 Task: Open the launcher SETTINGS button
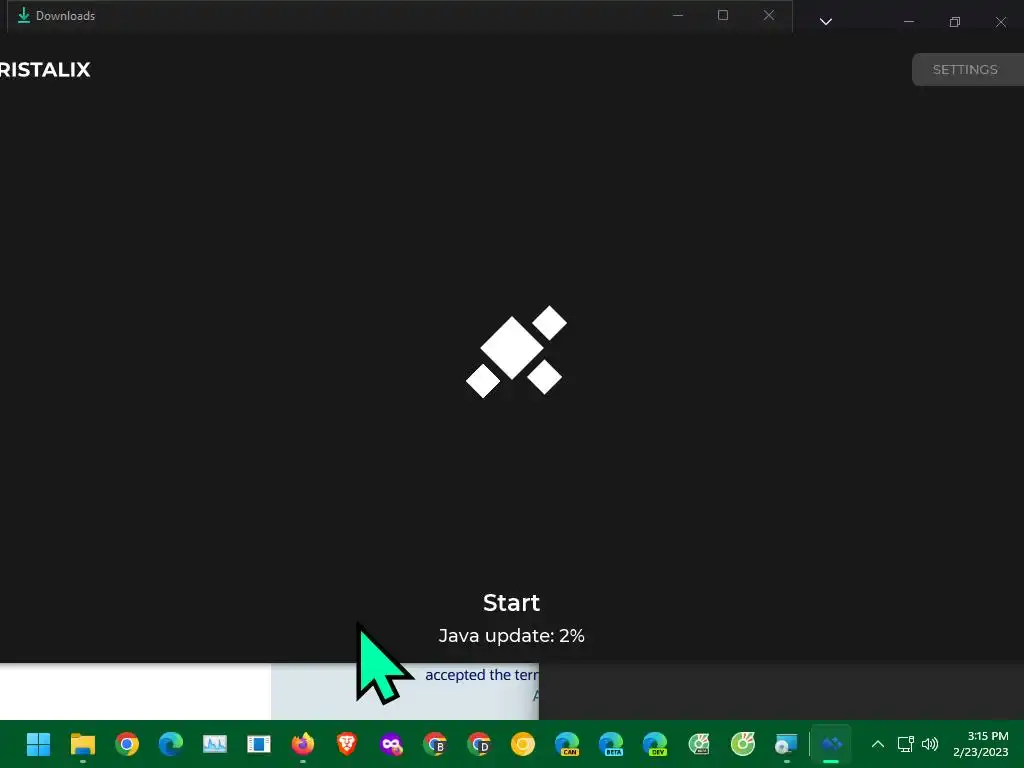pos(967,69)
